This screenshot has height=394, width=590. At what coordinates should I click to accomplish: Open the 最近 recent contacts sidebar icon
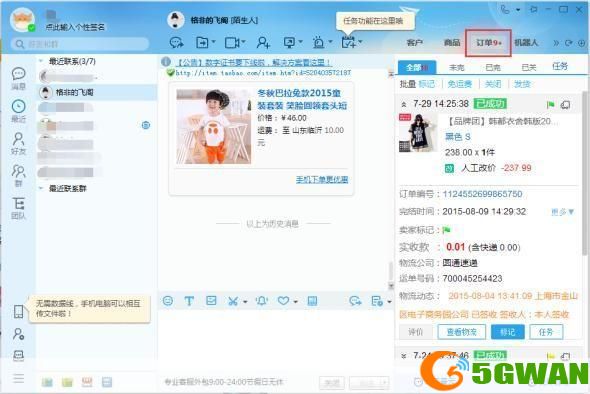pyautogui.click(x=18, y=111)
